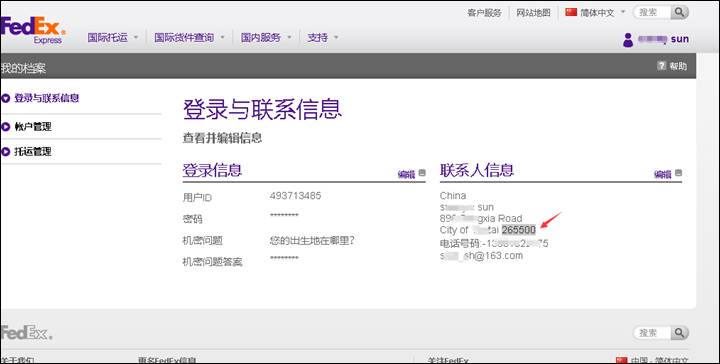
Task: Click the user name ending in sun
Action: pos(664,39)
